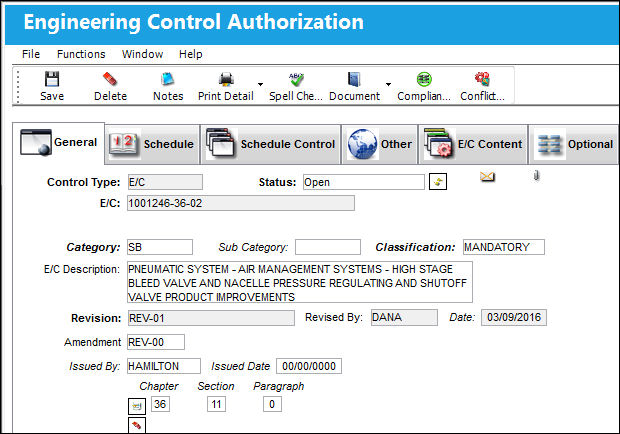
Task: Click the Category field containing SB
Action: 160,247
